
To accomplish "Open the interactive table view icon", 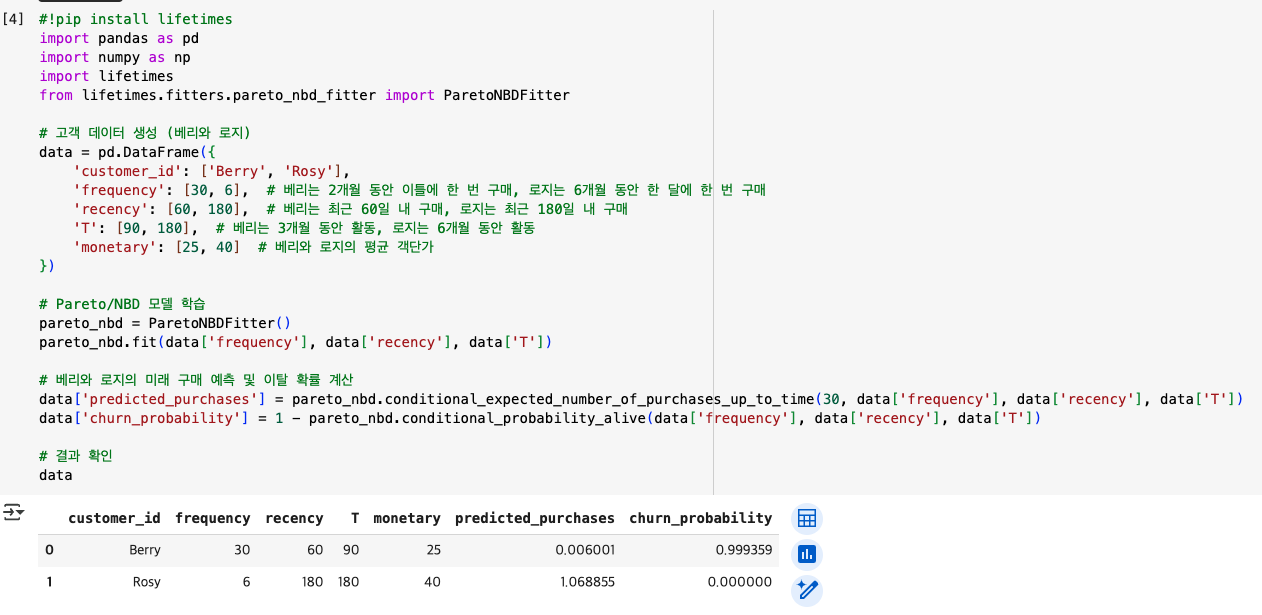I will tap(807, 518).
